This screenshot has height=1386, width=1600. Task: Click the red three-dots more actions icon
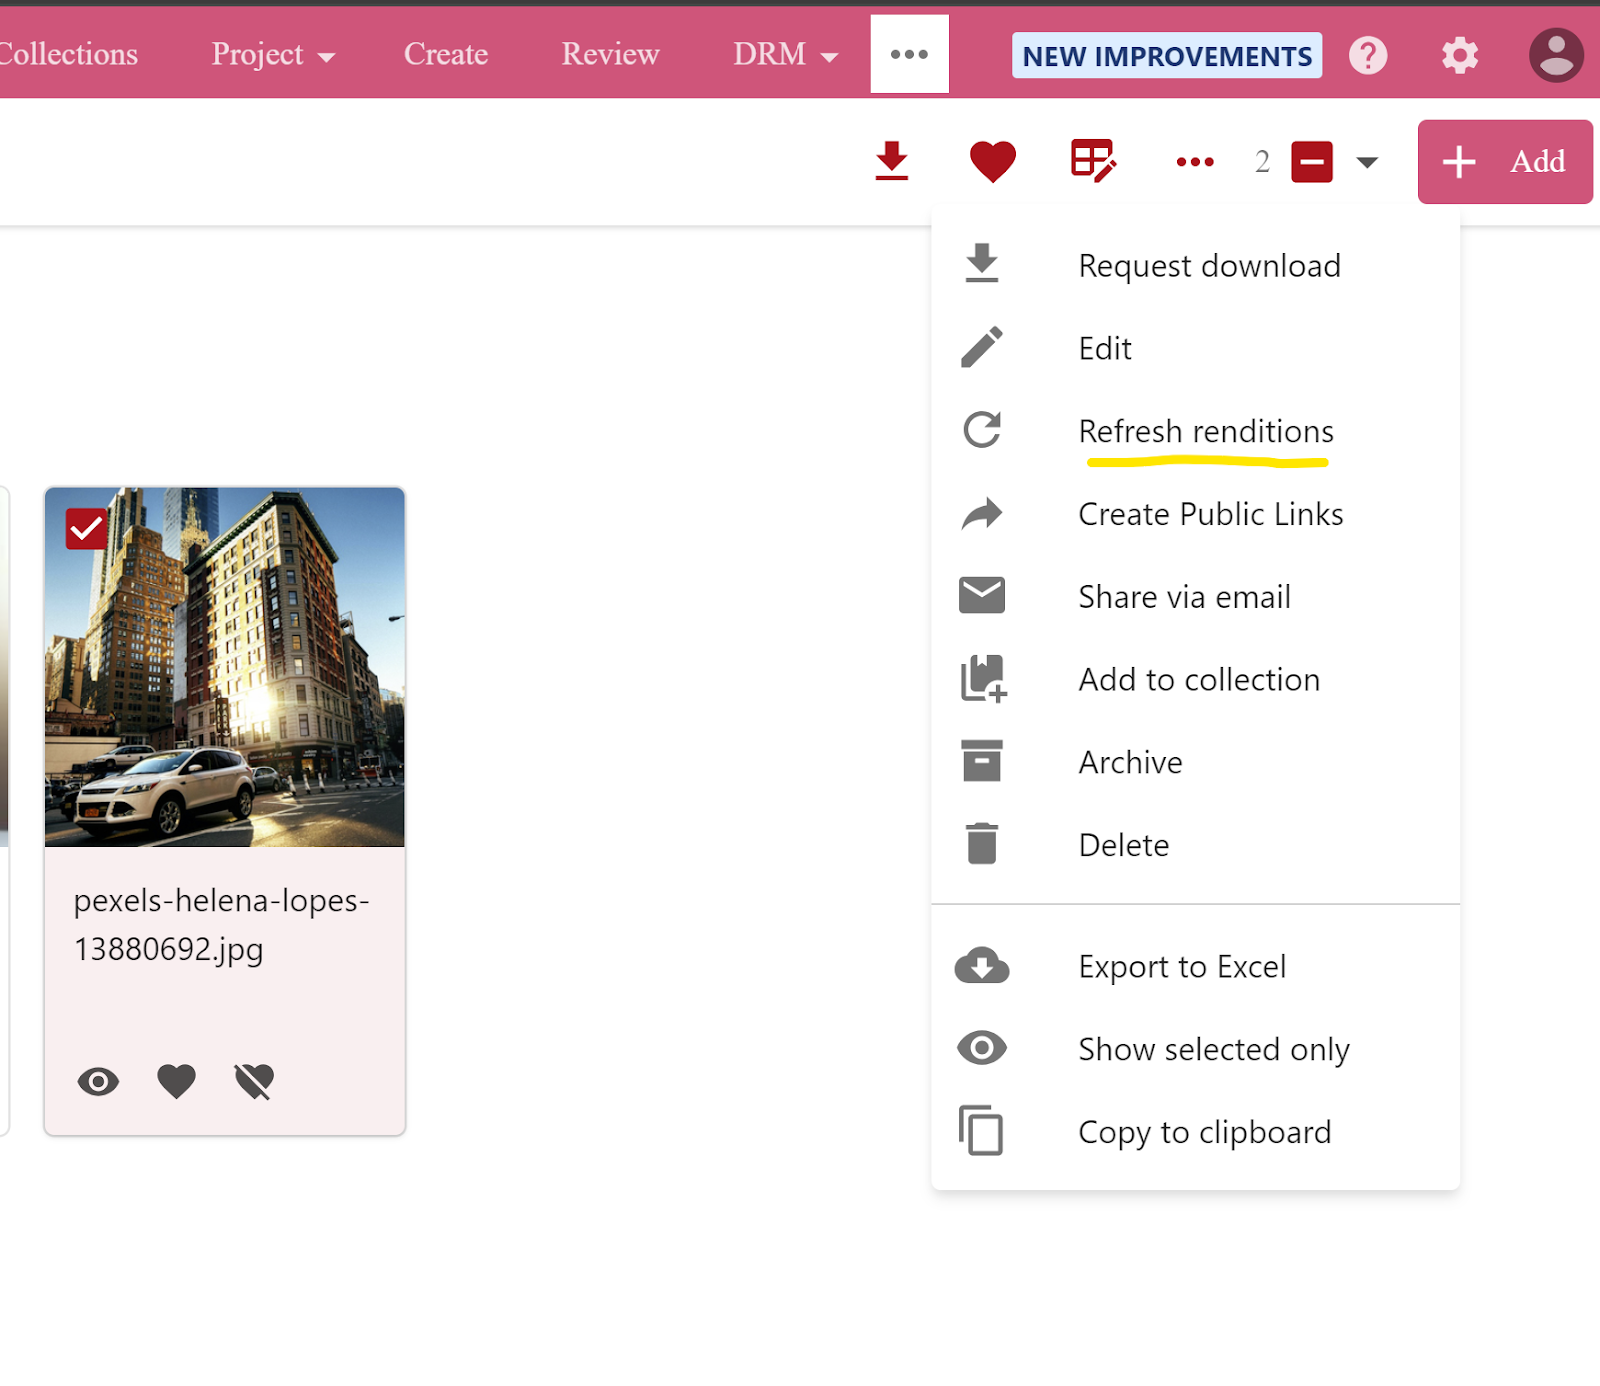coord(1195,162)
